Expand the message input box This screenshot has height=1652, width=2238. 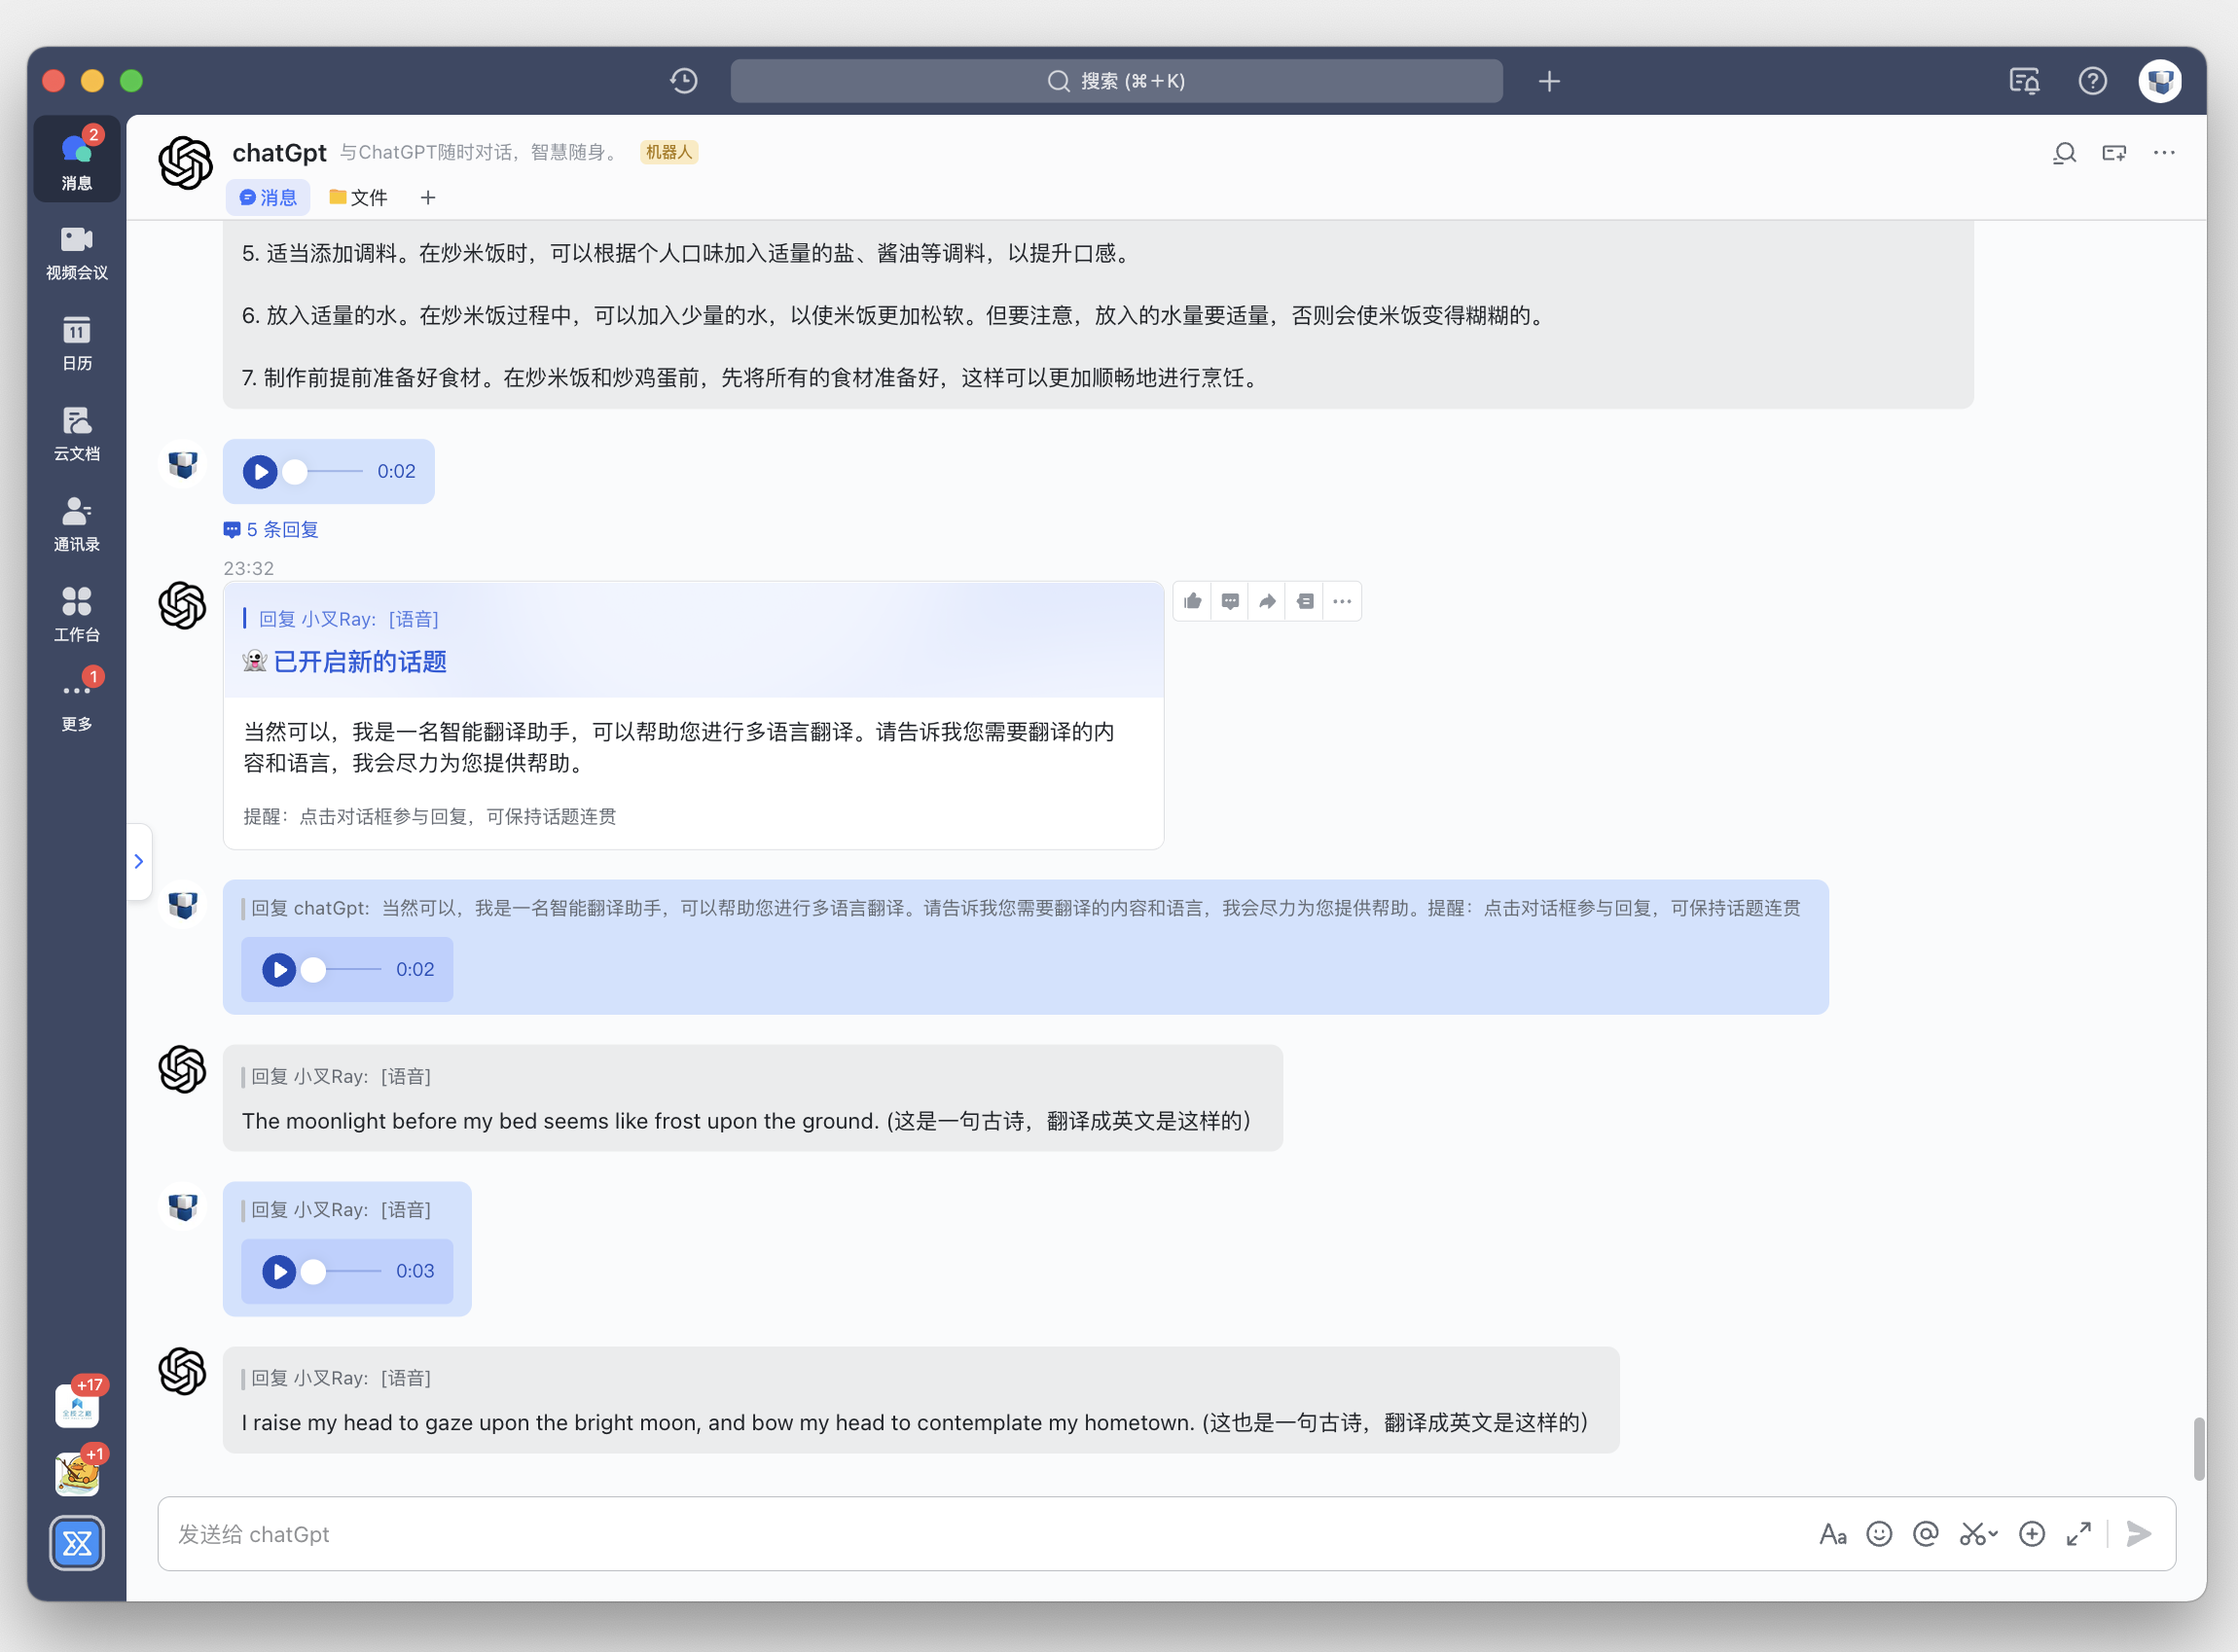click(x=2078, y=1534)
